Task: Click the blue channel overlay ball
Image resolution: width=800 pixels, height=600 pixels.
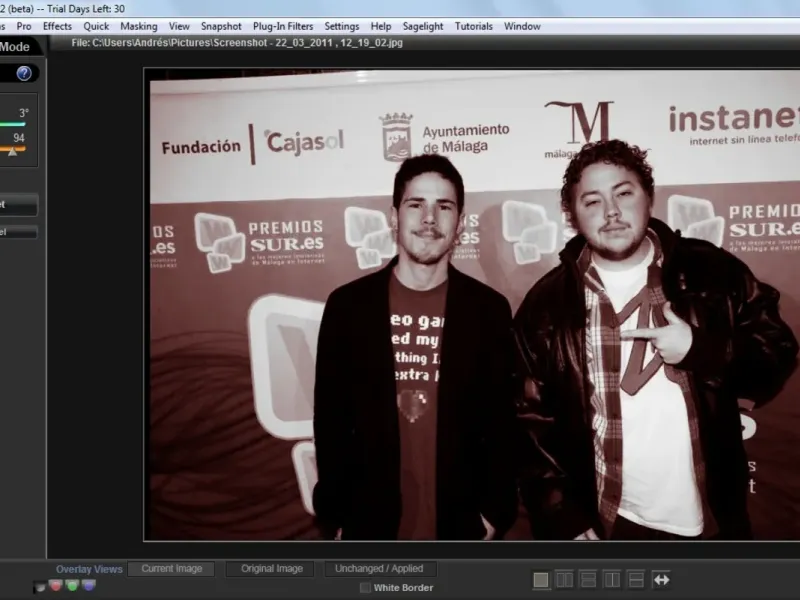Action: [89, 585]
